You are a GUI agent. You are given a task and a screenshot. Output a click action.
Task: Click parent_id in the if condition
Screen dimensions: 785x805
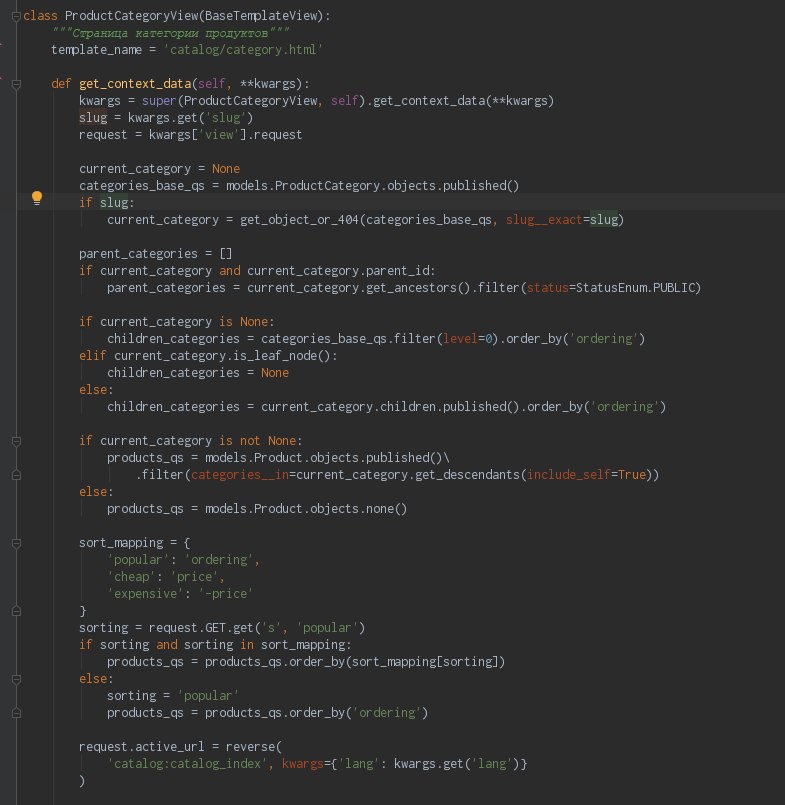(x=400, y=271)
